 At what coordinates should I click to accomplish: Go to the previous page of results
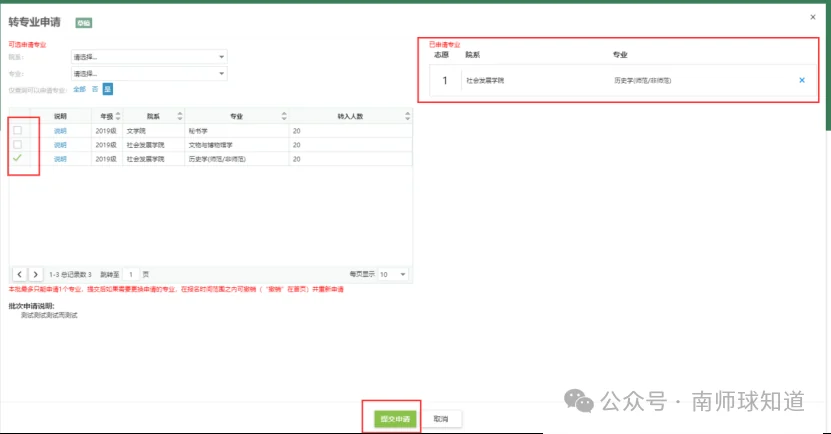click(x=20, y=274)
